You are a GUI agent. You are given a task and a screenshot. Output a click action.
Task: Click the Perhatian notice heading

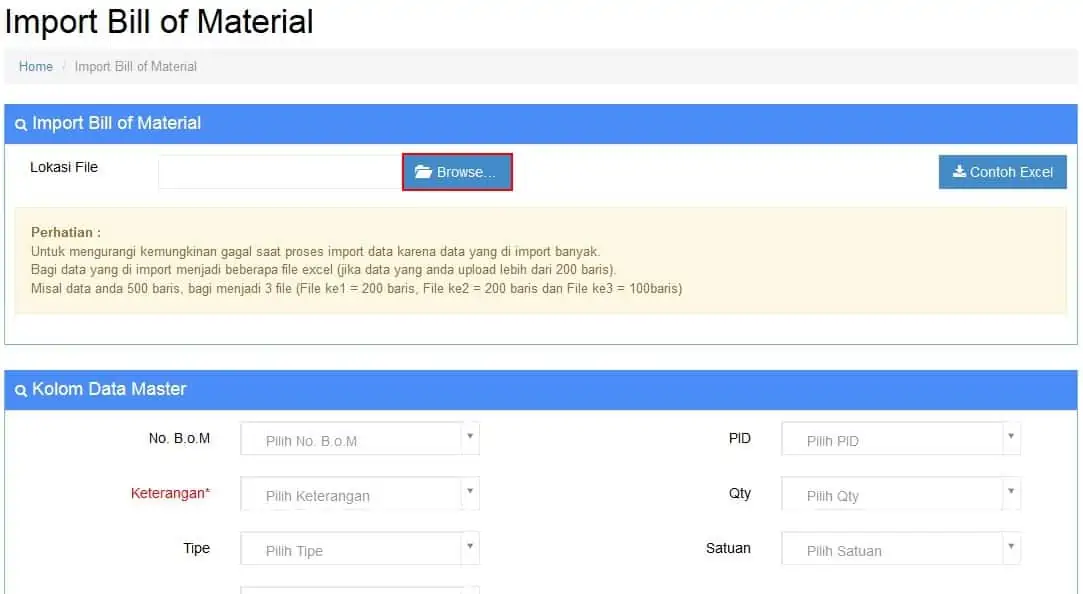(66, 232)
